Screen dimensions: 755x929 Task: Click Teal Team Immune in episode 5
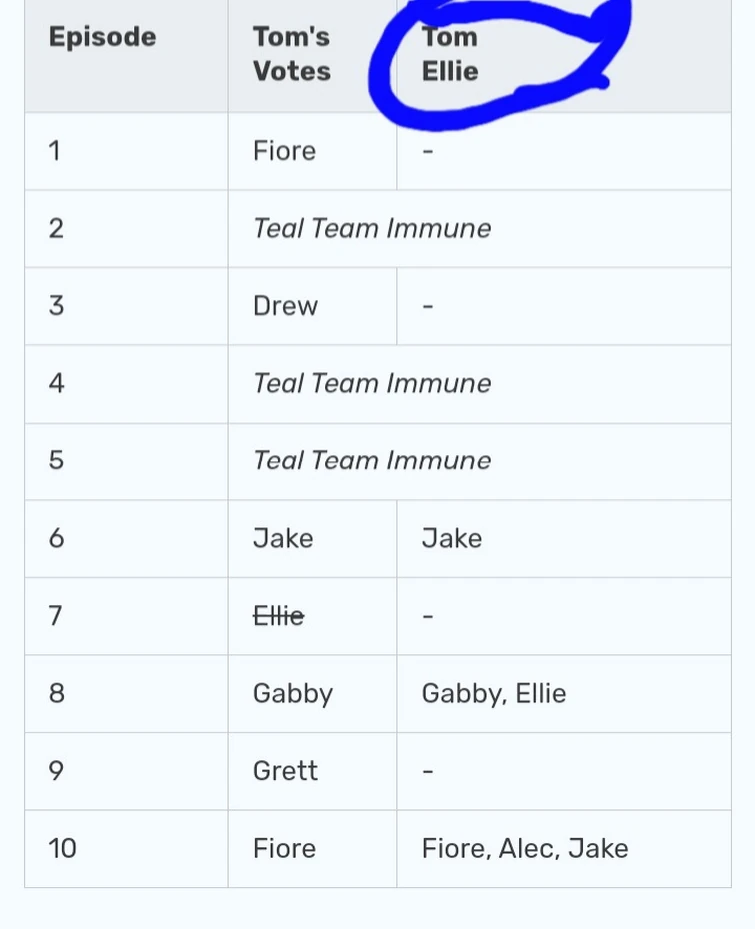coord(372,461)
